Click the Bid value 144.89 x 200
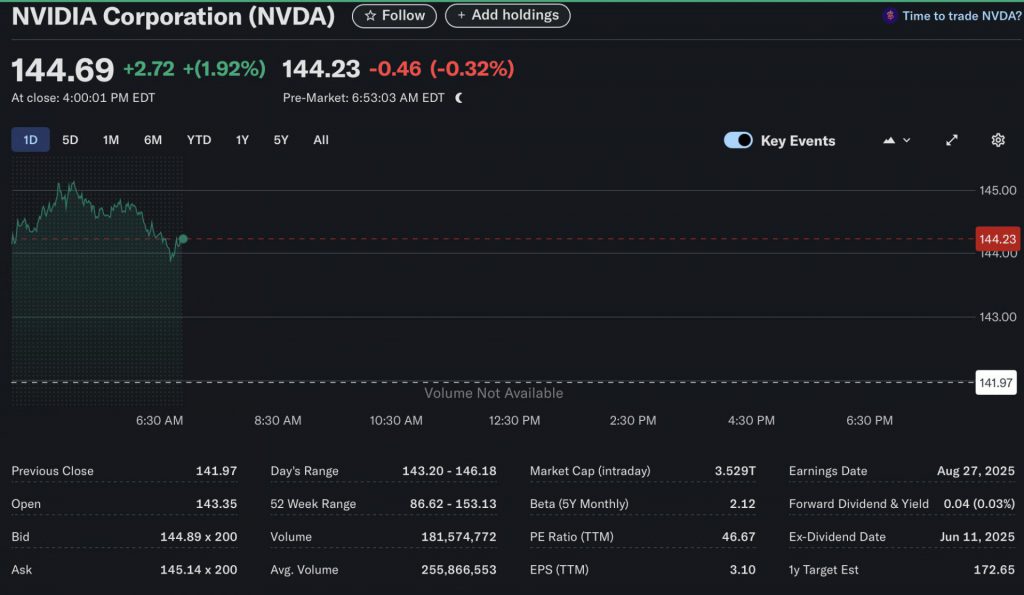Screen dimensions: 1024x595 [199, 537]
